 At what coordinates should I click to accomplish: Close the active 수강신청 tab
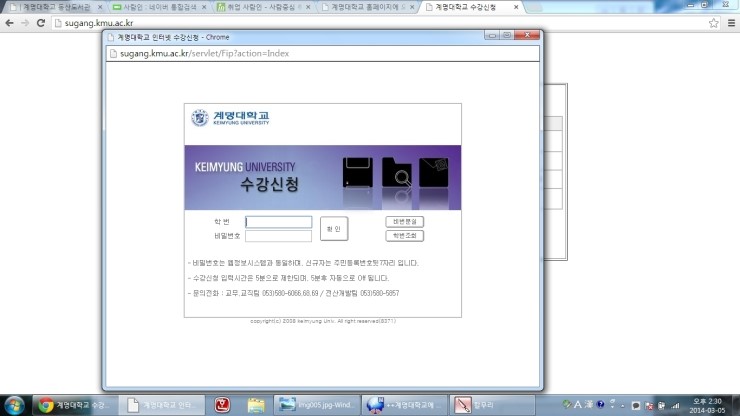tap(516, 7)
